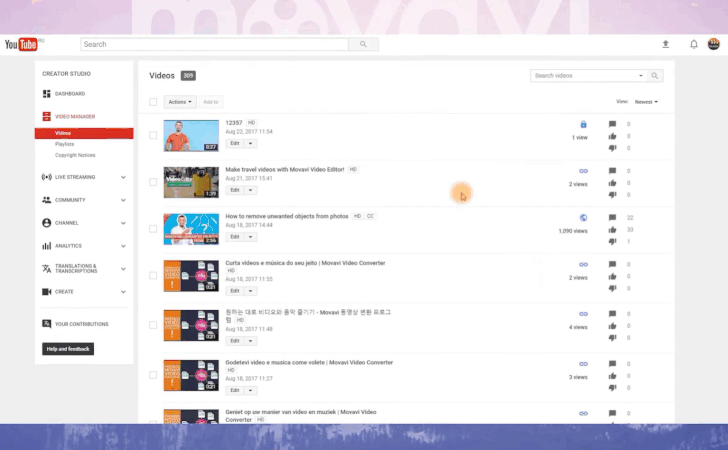The height and width of the screenshot is (450, 728).
Task: Click the Community people icon
Action: click(x=46, y=200)
